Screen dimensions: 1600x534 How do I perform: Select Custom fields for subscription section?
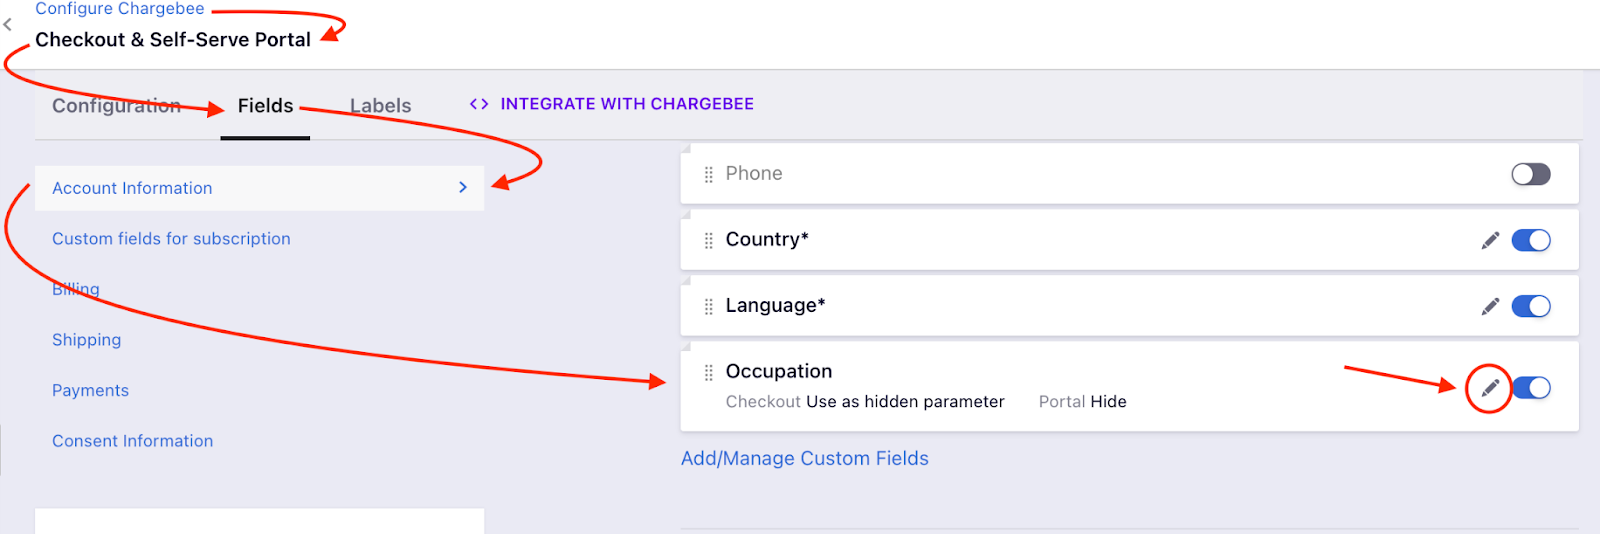(171, 239)
